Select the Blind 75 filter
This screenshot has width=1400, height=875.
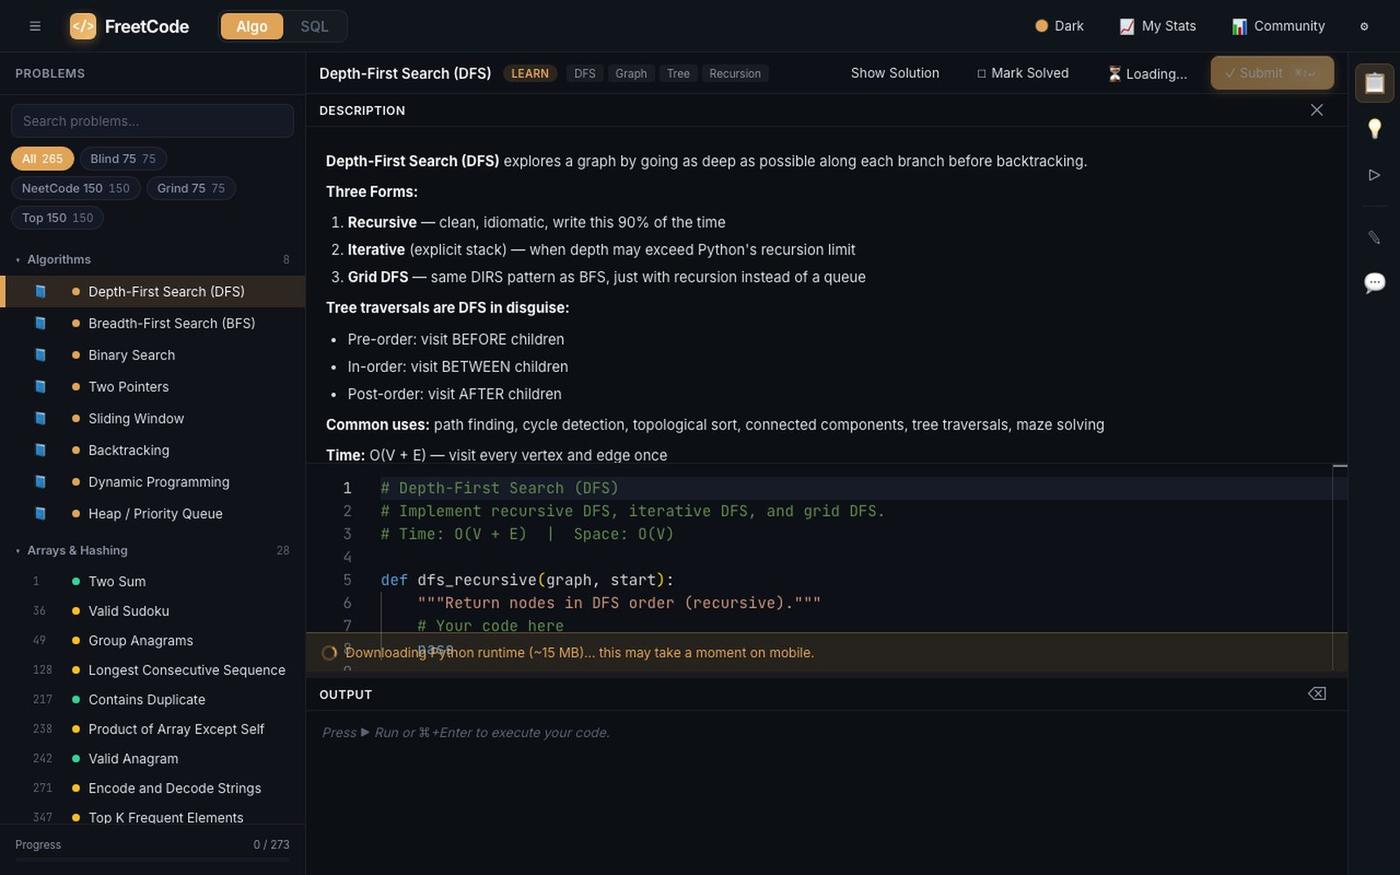point(123,159)
